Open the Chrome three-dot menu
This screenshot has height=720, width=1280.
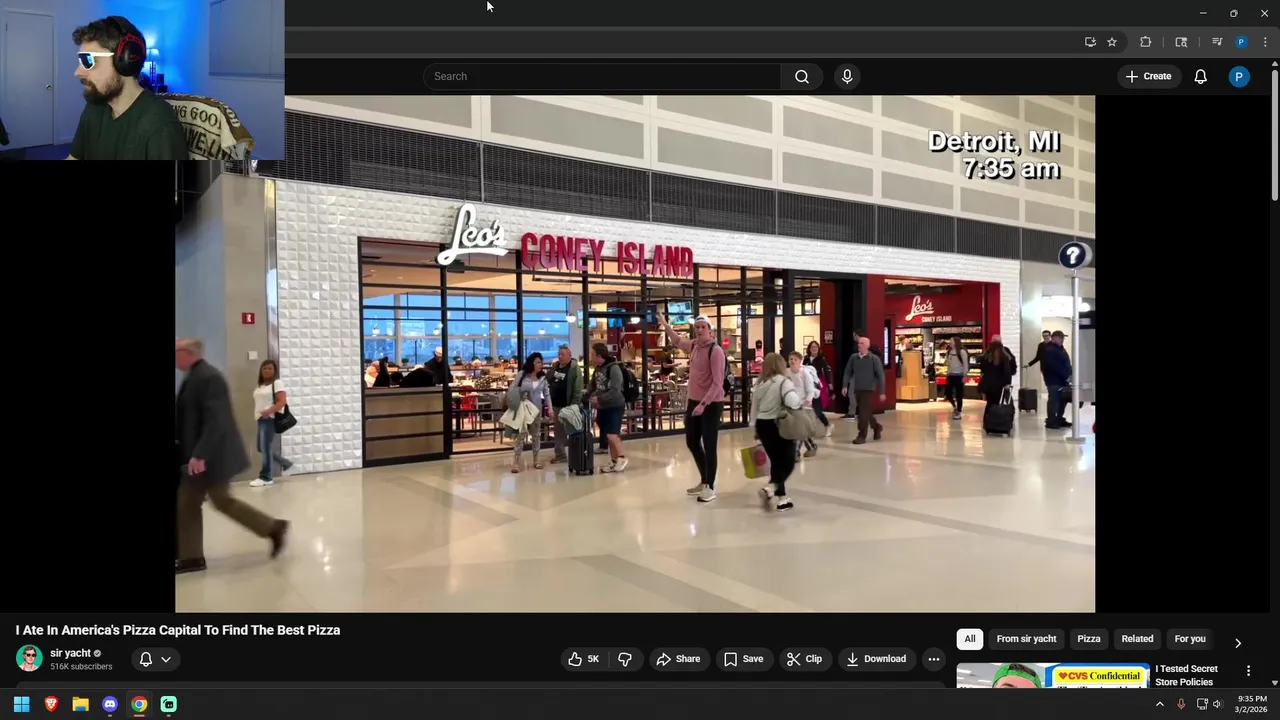[1265, 42]
